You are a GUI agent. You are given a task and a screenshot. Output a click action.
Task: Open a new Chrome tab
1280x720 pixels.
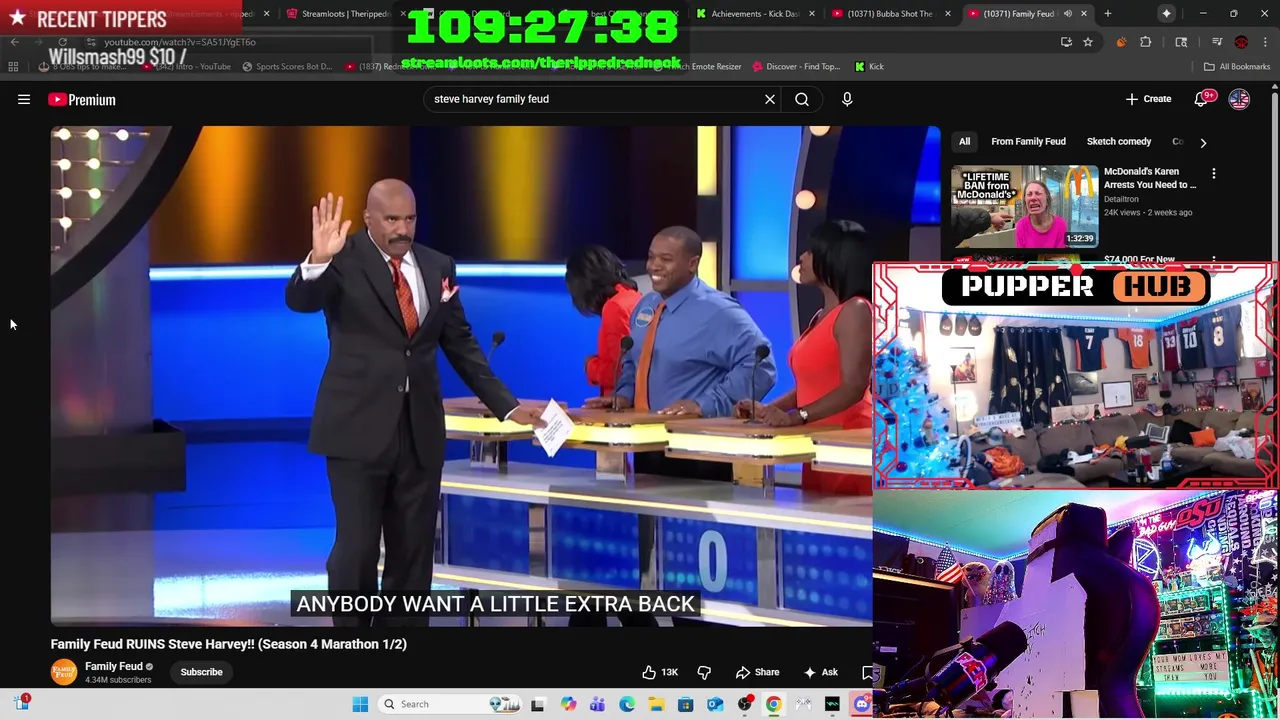click(x=1108, y=14)
